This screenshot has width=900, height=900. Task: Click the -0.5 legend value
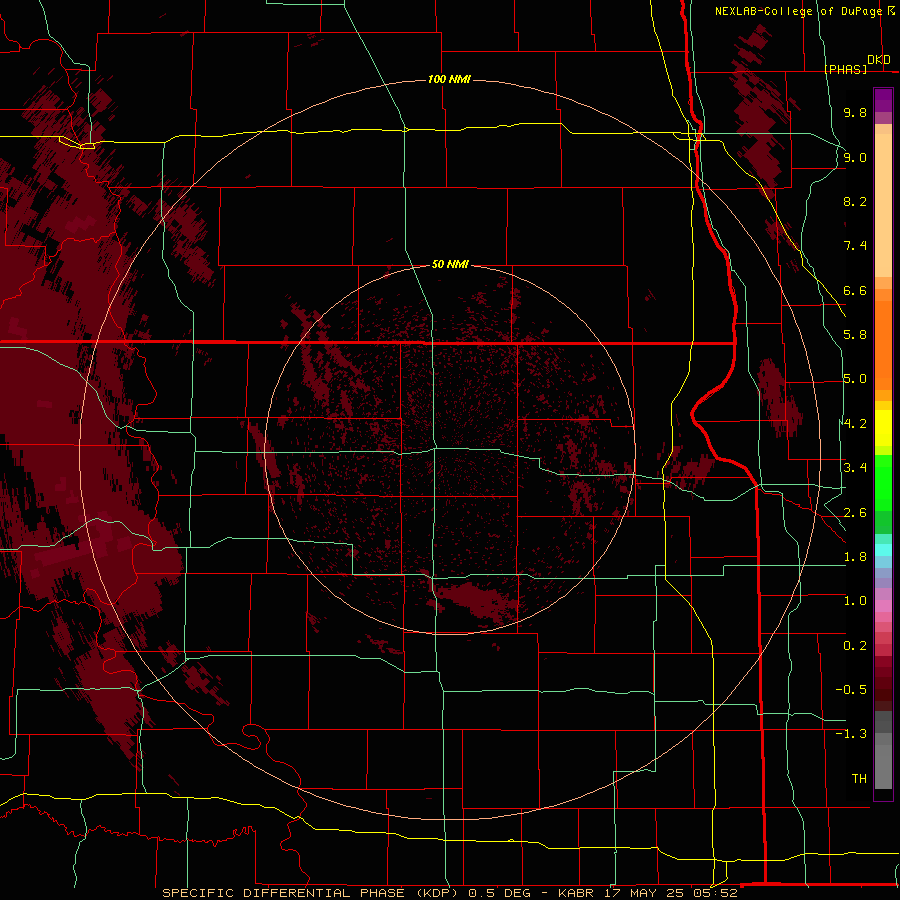(851, 690)
